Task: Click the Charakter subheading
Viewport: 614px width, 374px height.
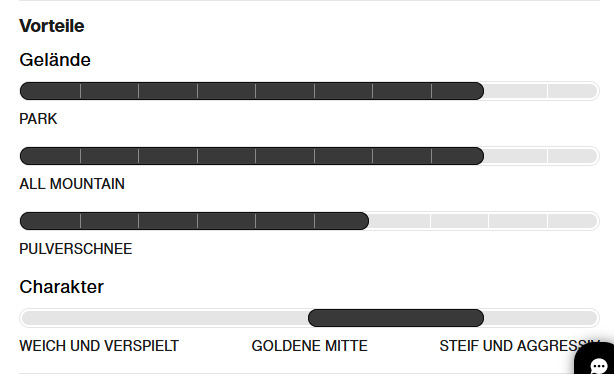Action: tap(61, 287)
